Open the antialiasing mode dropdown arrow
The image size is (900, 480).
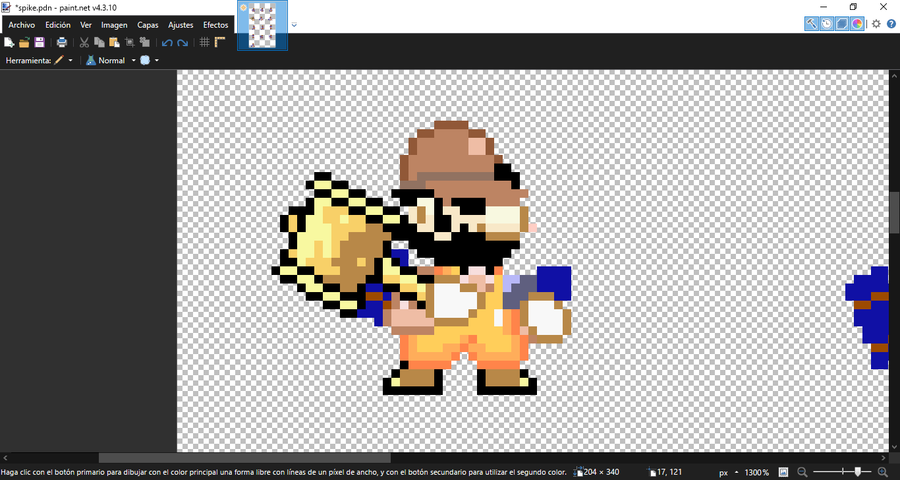(x=157, y=60)
